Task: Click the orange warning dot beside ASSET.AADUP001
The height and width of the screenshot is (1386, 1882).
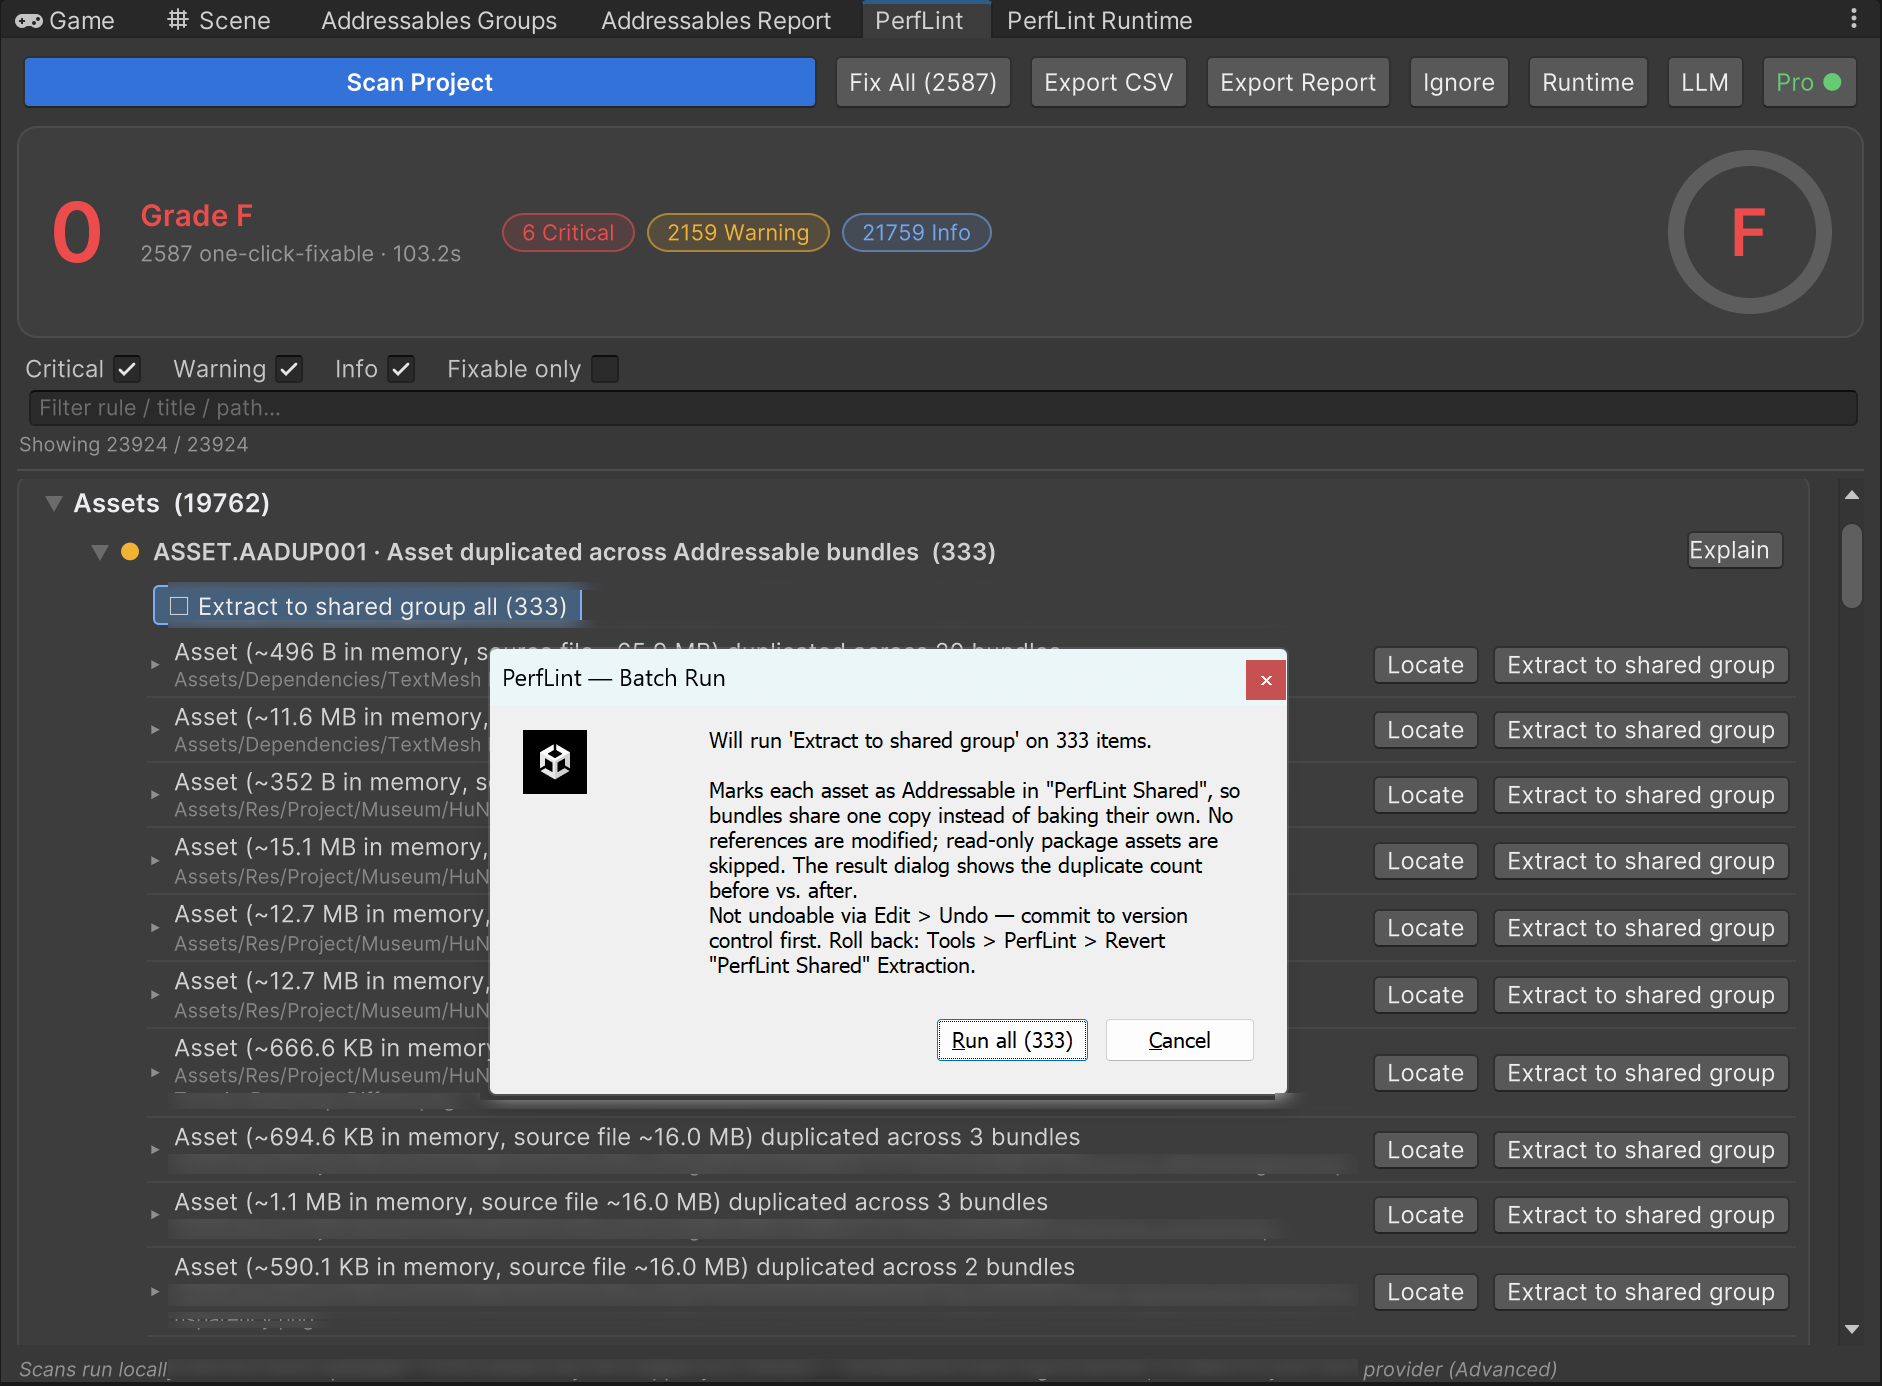Action: click(x=130, y=552)
